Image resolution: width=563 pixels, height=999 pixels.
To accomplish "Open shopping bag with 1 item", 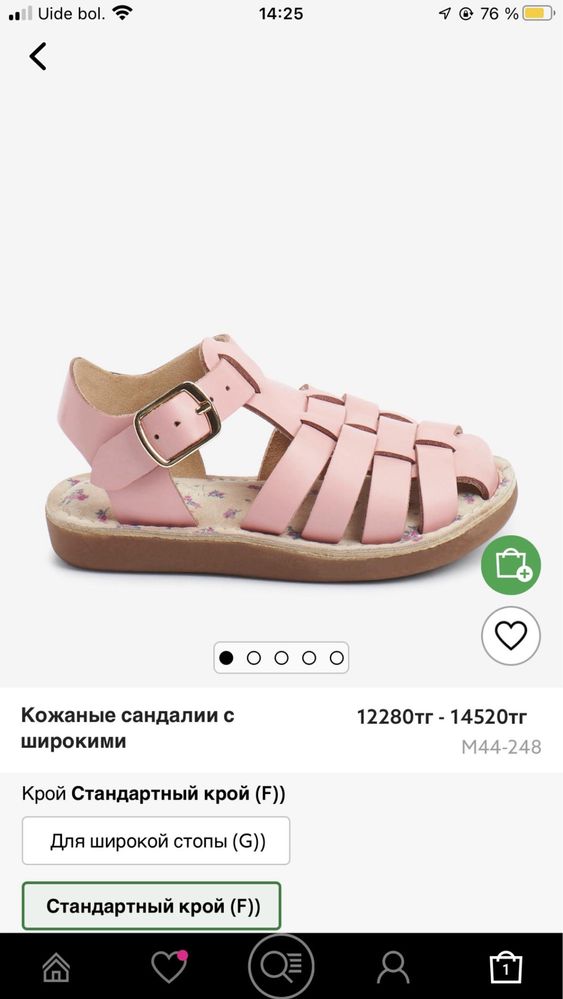I will (x=506, y=967).
